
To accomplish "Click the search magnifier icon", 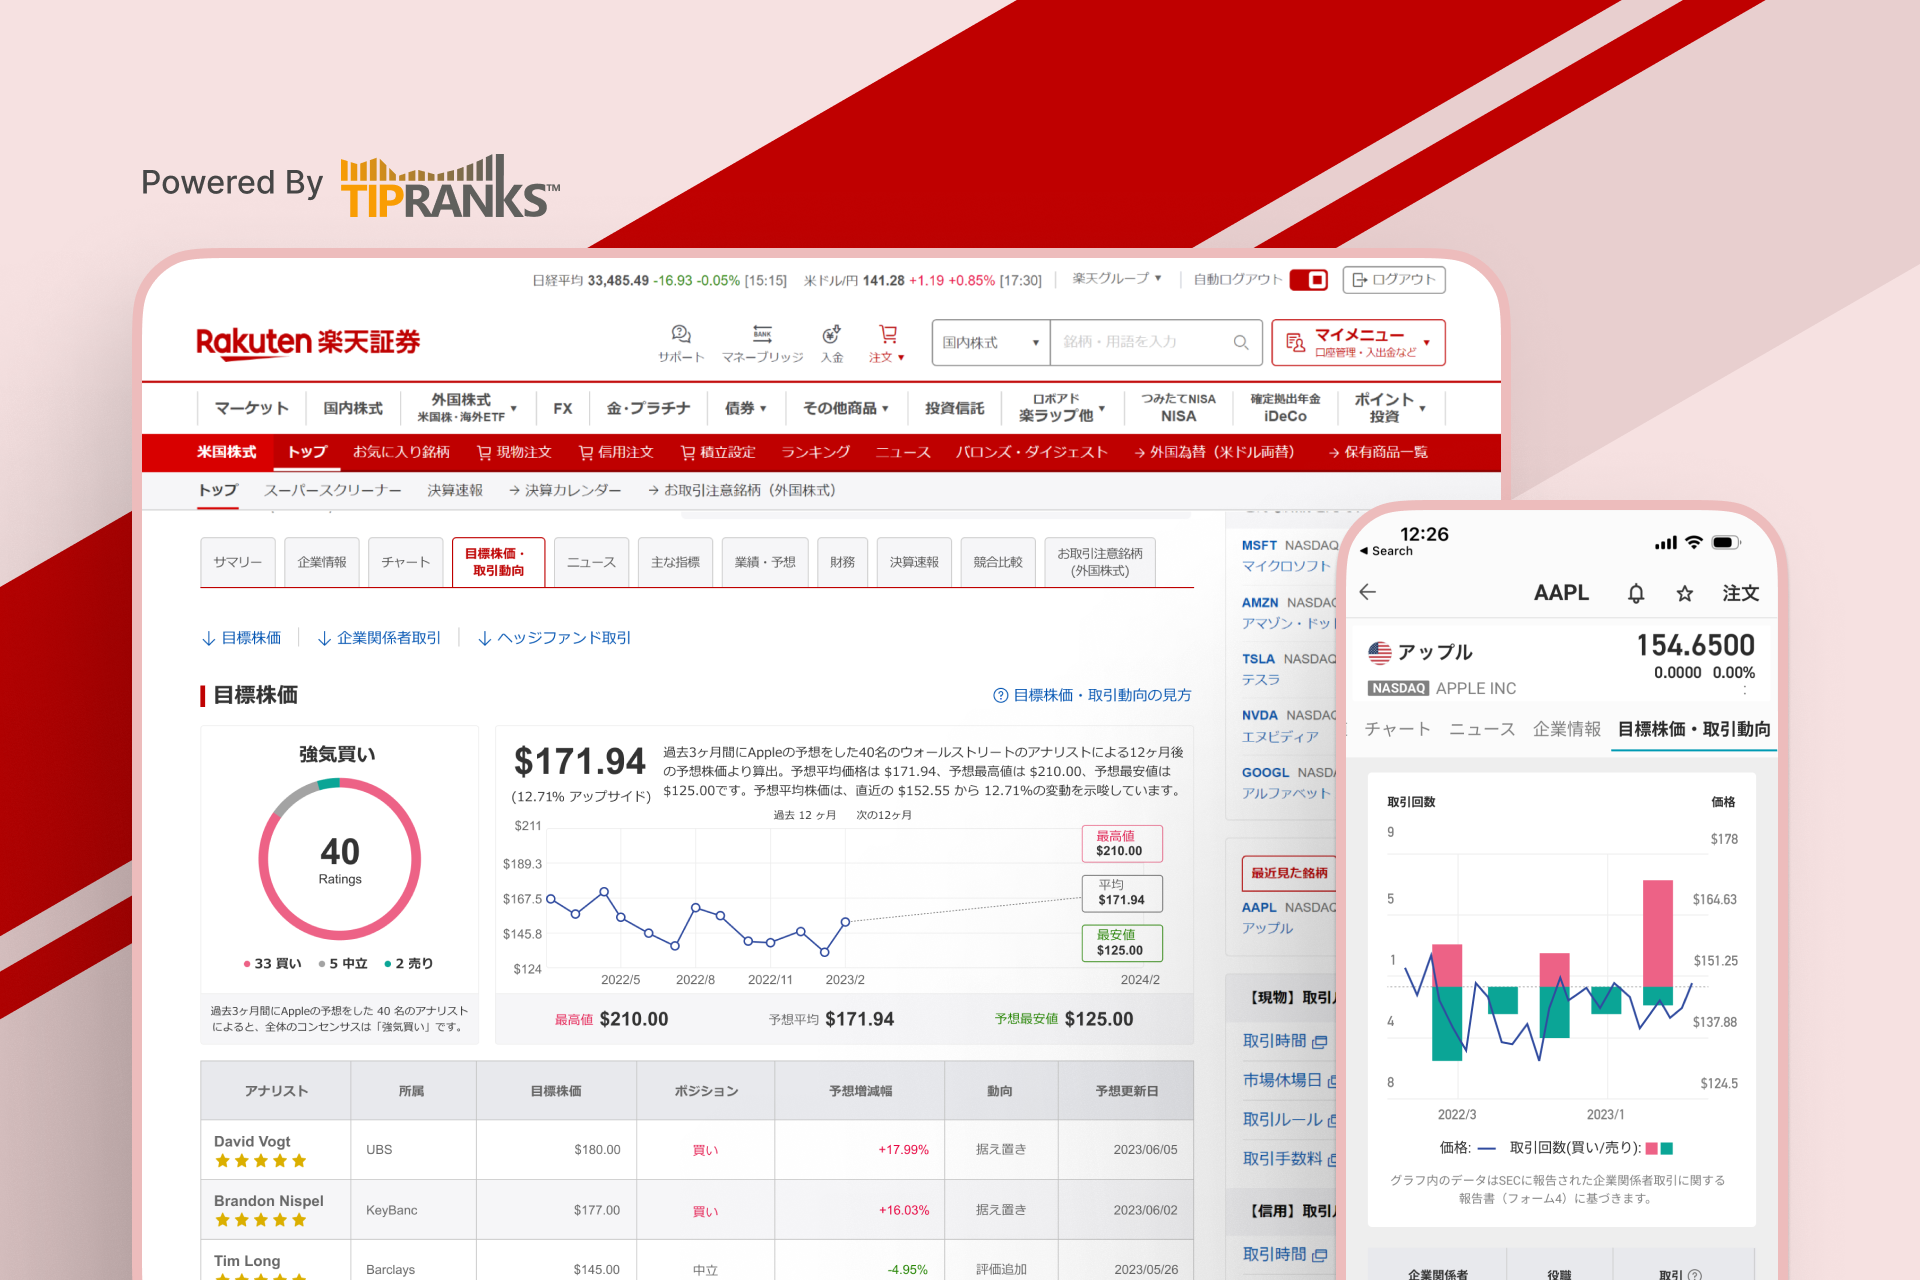I will click(1241, 342).
